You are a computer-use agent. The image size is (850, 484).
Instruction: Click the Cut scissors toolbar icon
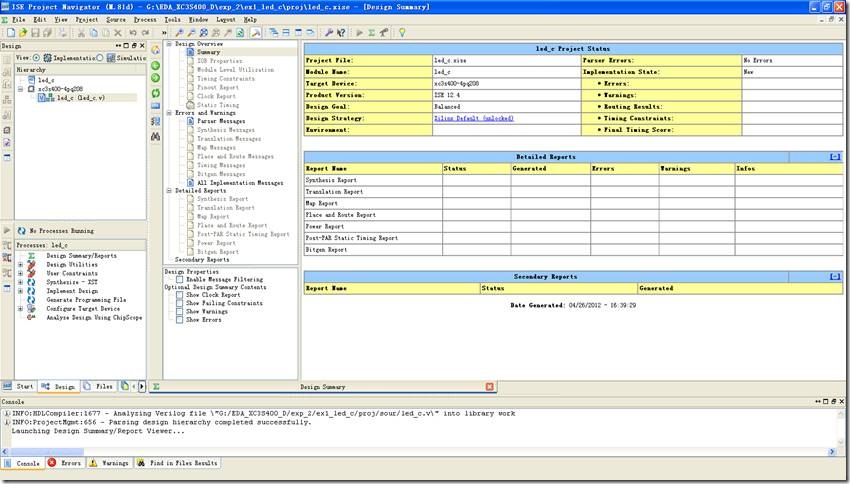80,33
